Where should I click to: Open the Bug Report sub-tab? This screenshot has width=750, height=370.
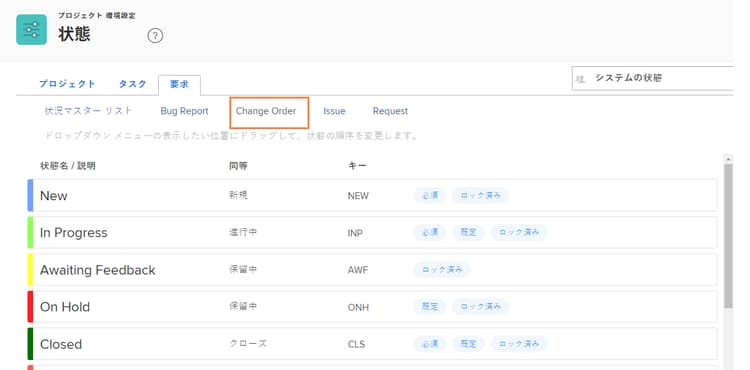pos(185,111)
